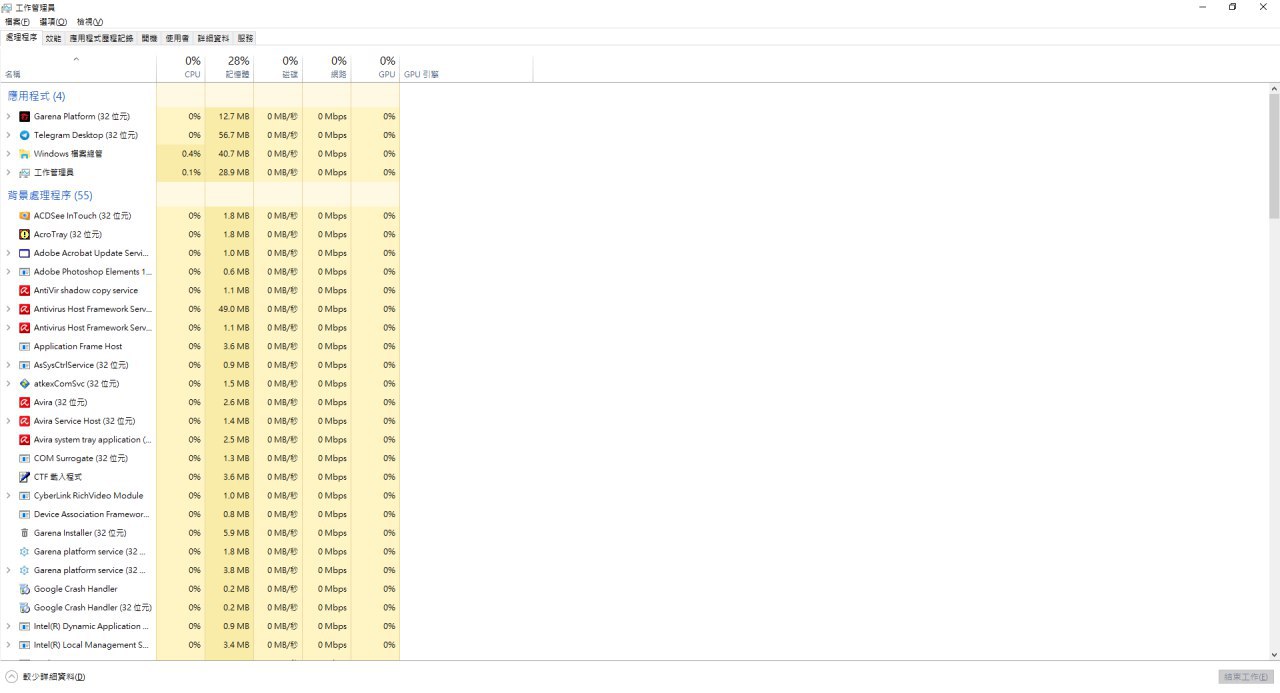This screenshot has width=1280, height=693.
Task: Click the Garena Platform app icon
Action: click(x=25, y=116)
